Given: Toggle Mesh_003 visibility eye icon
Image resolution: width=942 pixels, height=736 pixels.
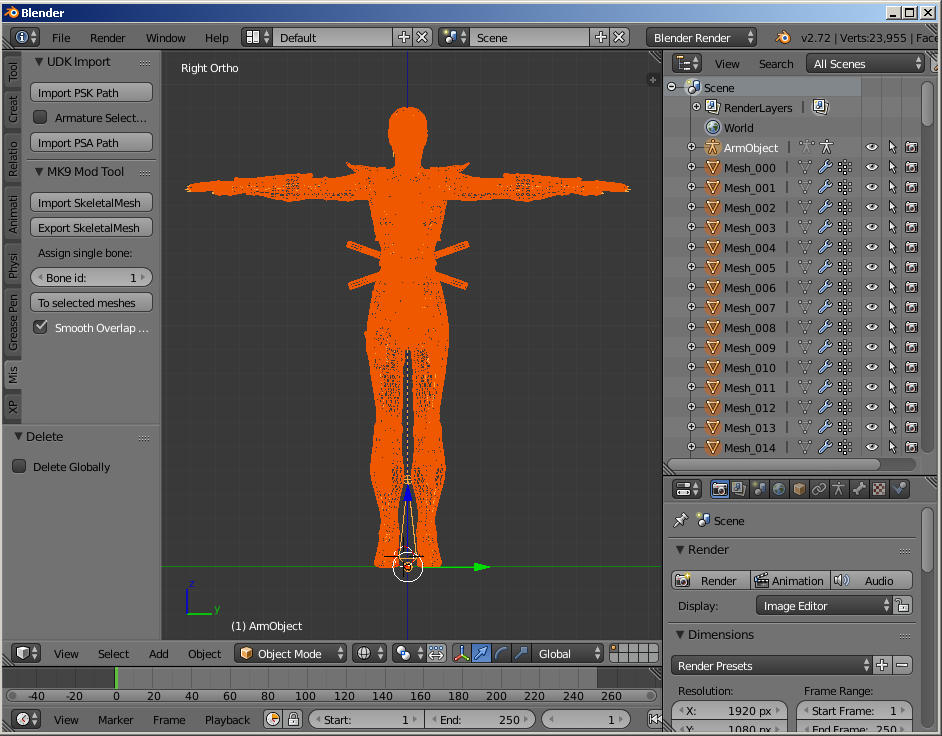Looking at the screenshot, I should [870, 227].
